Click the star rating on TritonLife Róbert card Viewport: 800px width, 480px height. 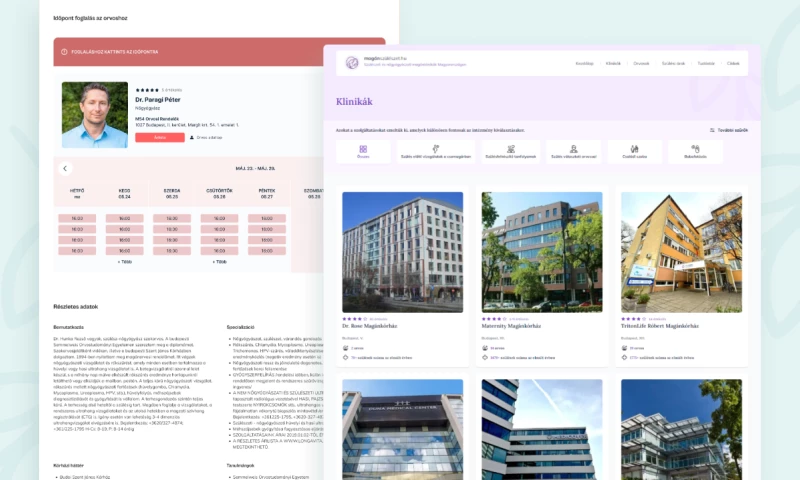point(633,319)
